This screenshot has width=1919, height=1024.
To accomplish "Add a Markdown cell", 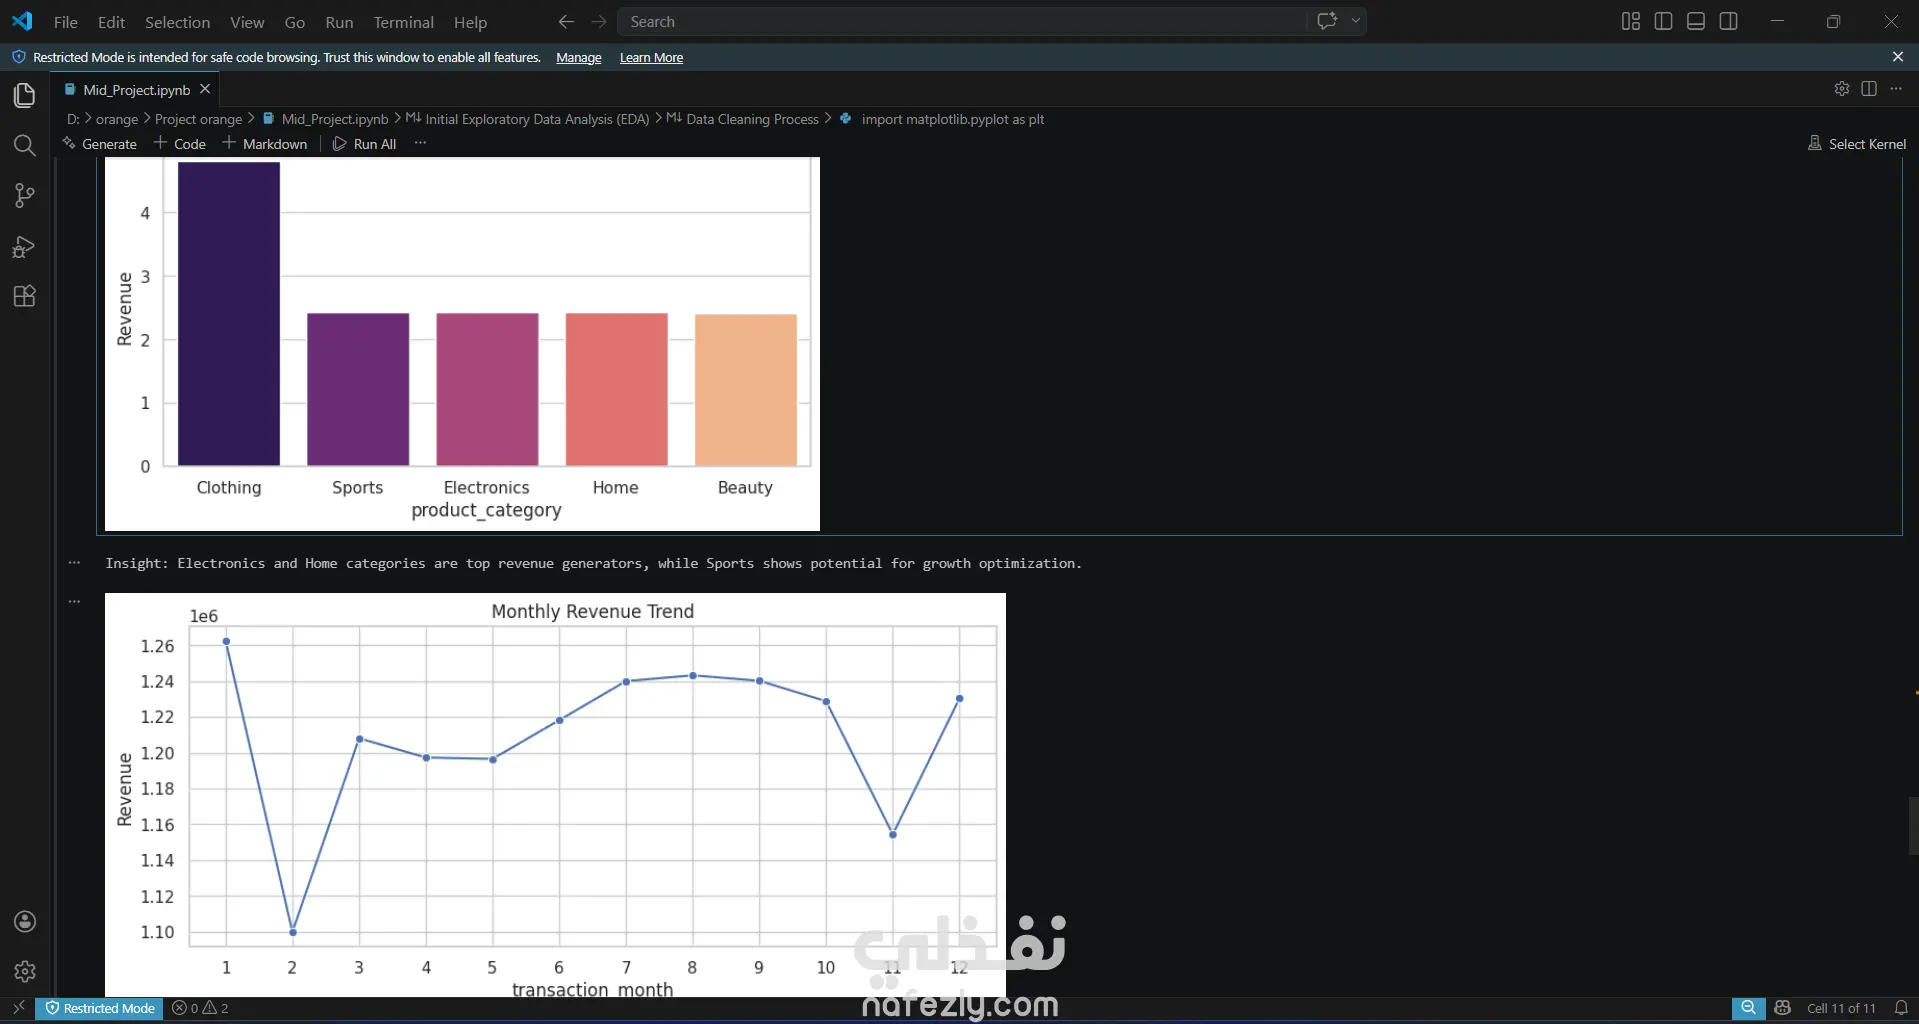I will point(265,144).
